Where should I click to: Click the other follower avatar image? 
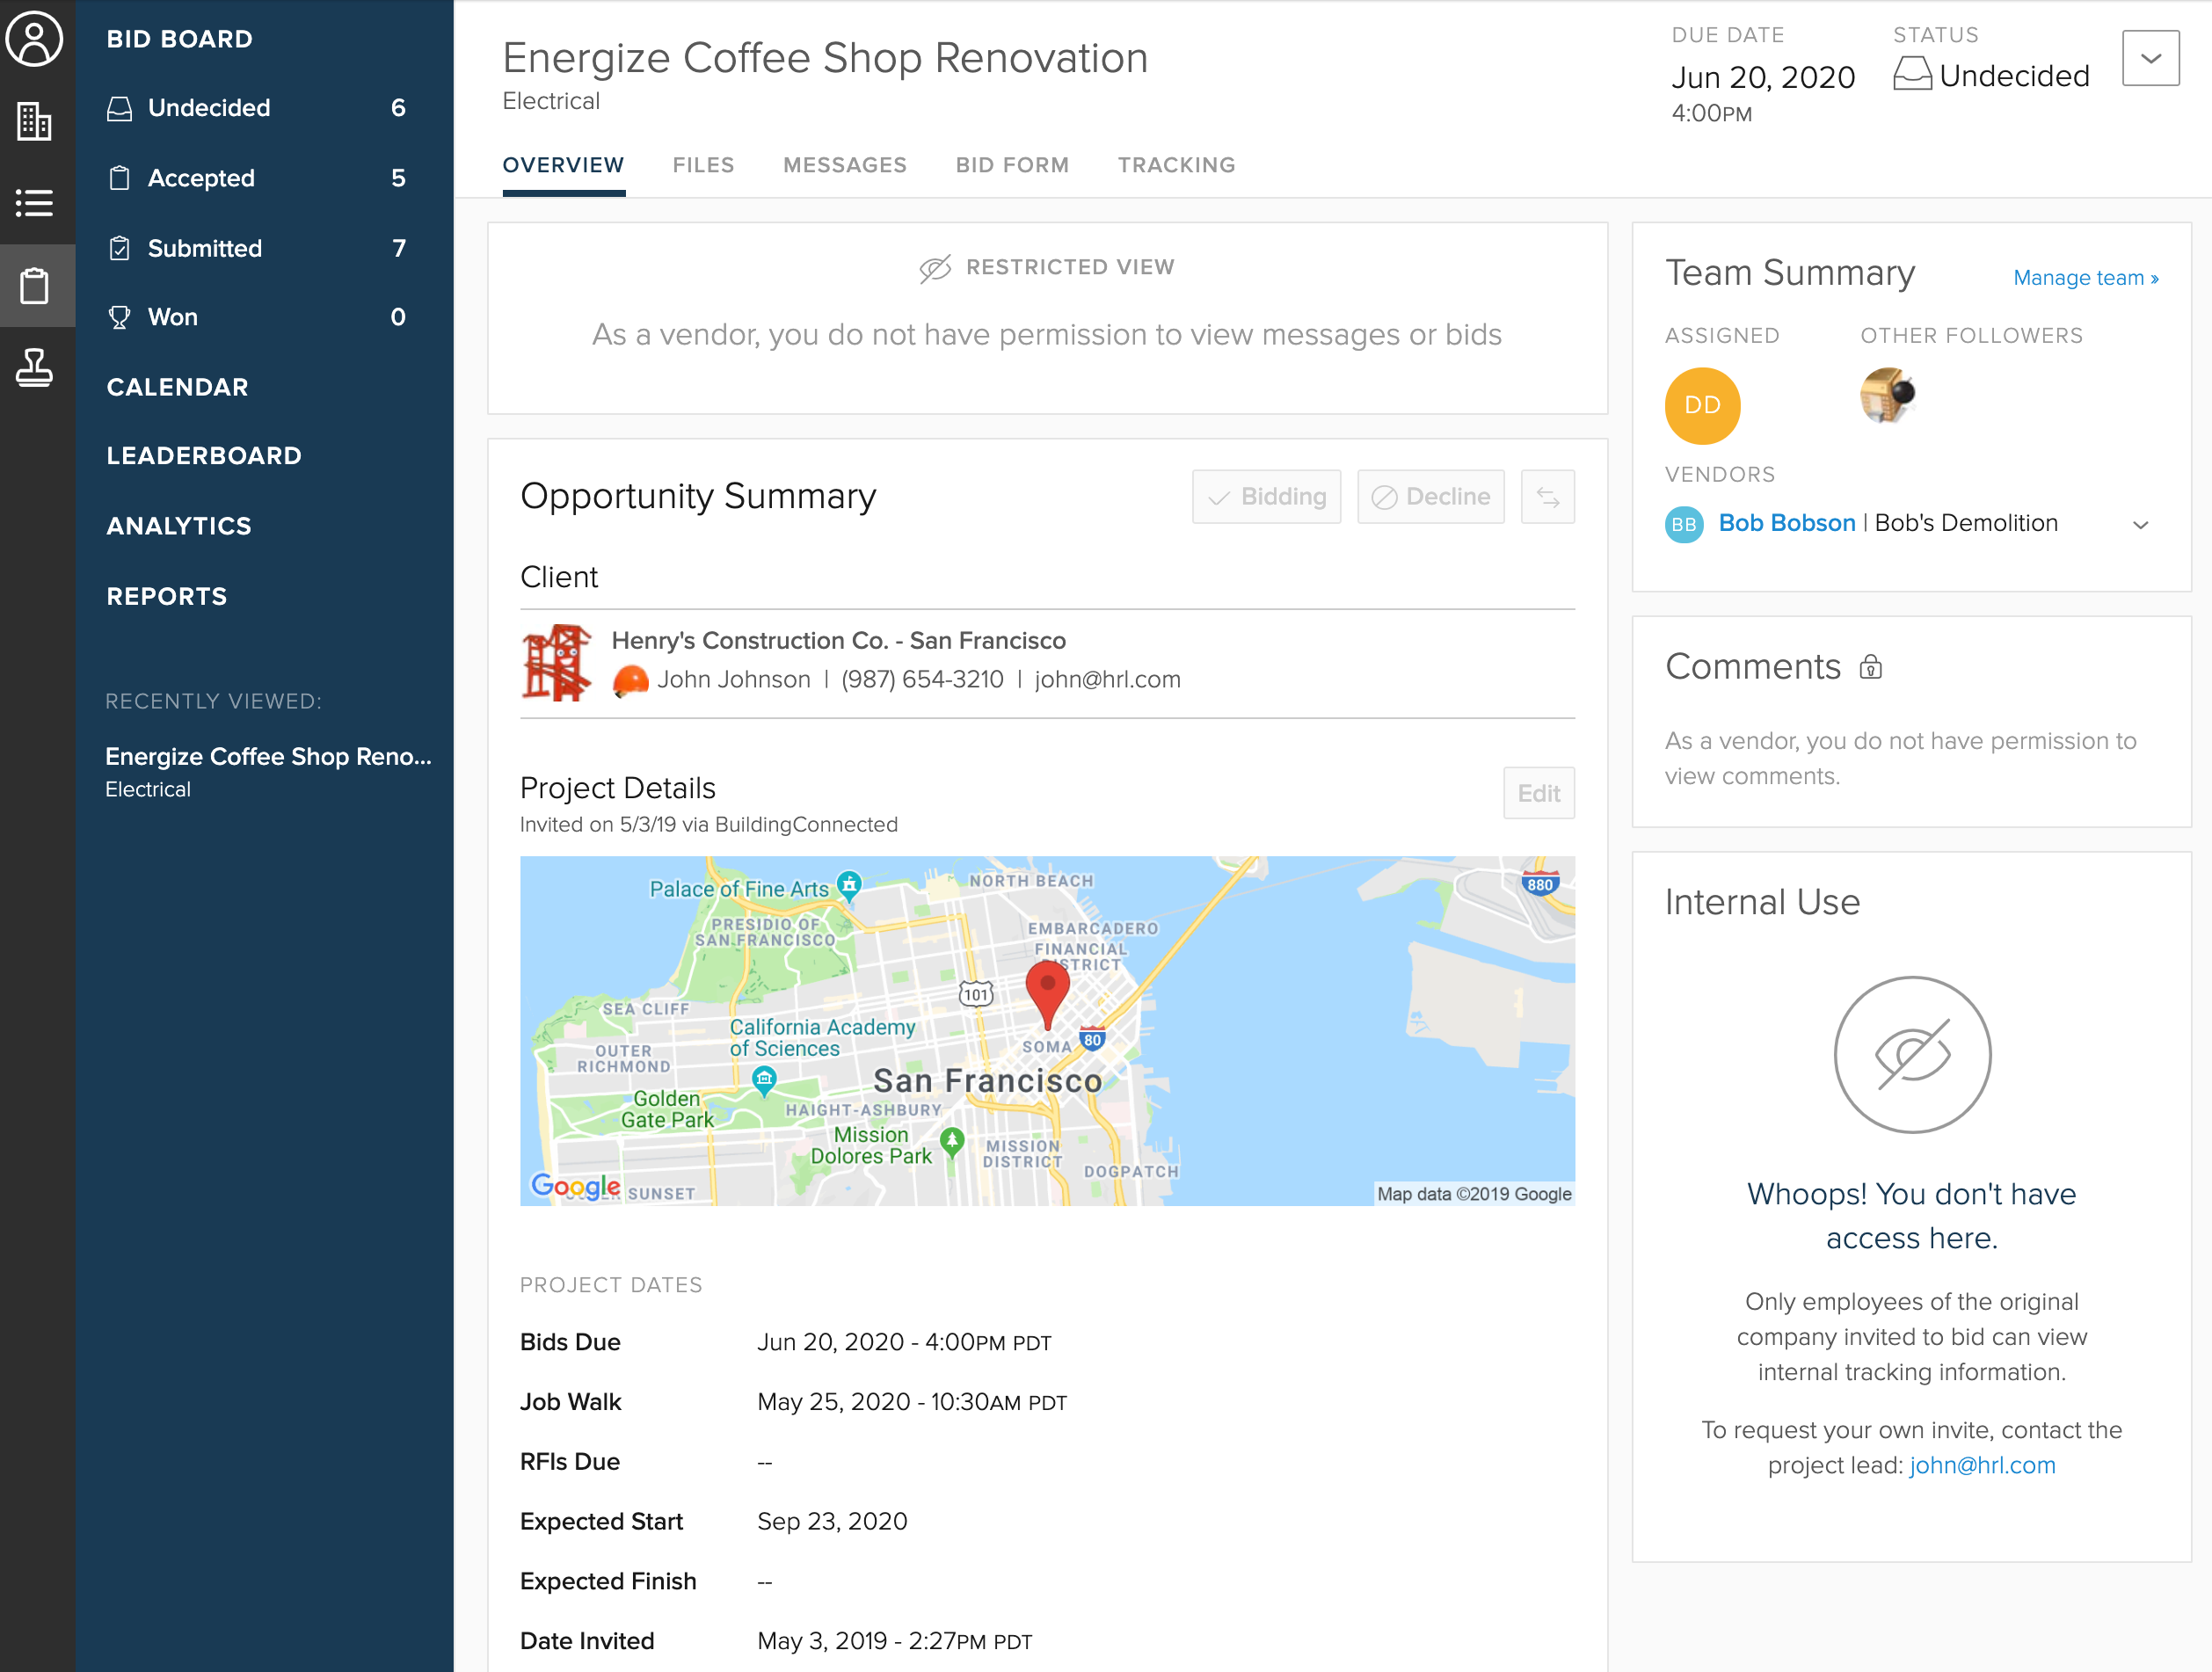[1886, 396]
